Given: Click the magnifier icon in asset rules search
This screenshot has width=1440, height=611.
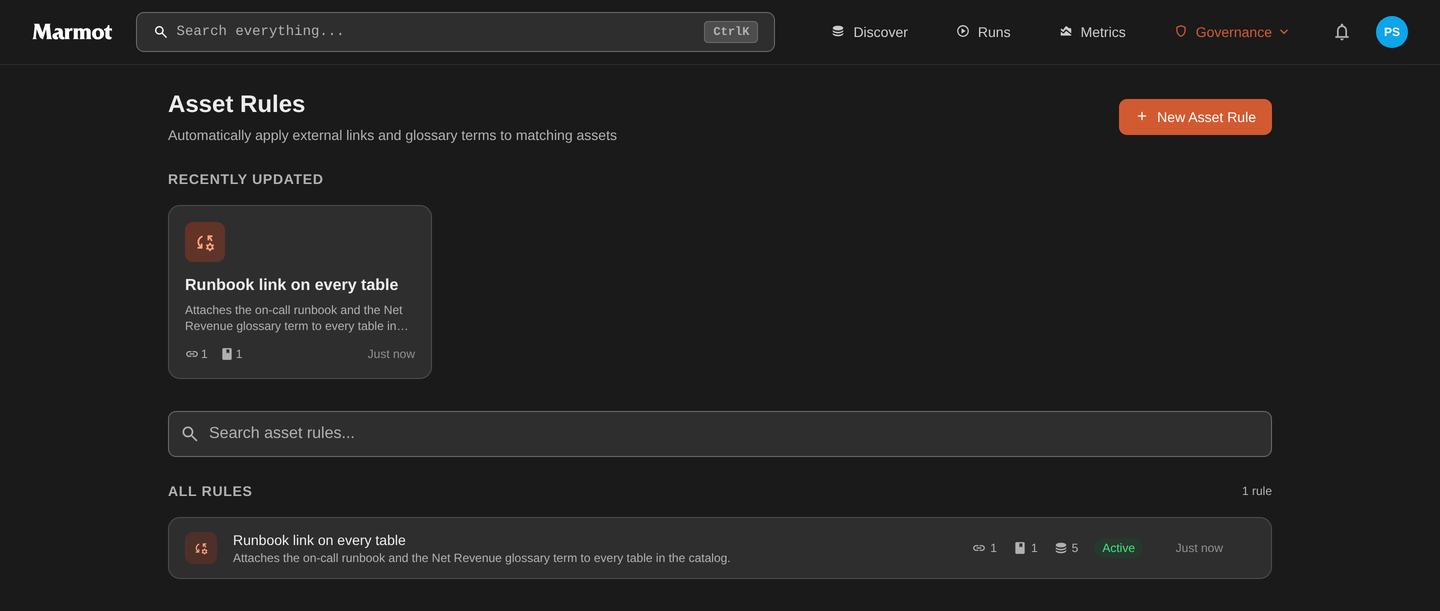Looking at the screenshot, I should (x=190, y=434).
